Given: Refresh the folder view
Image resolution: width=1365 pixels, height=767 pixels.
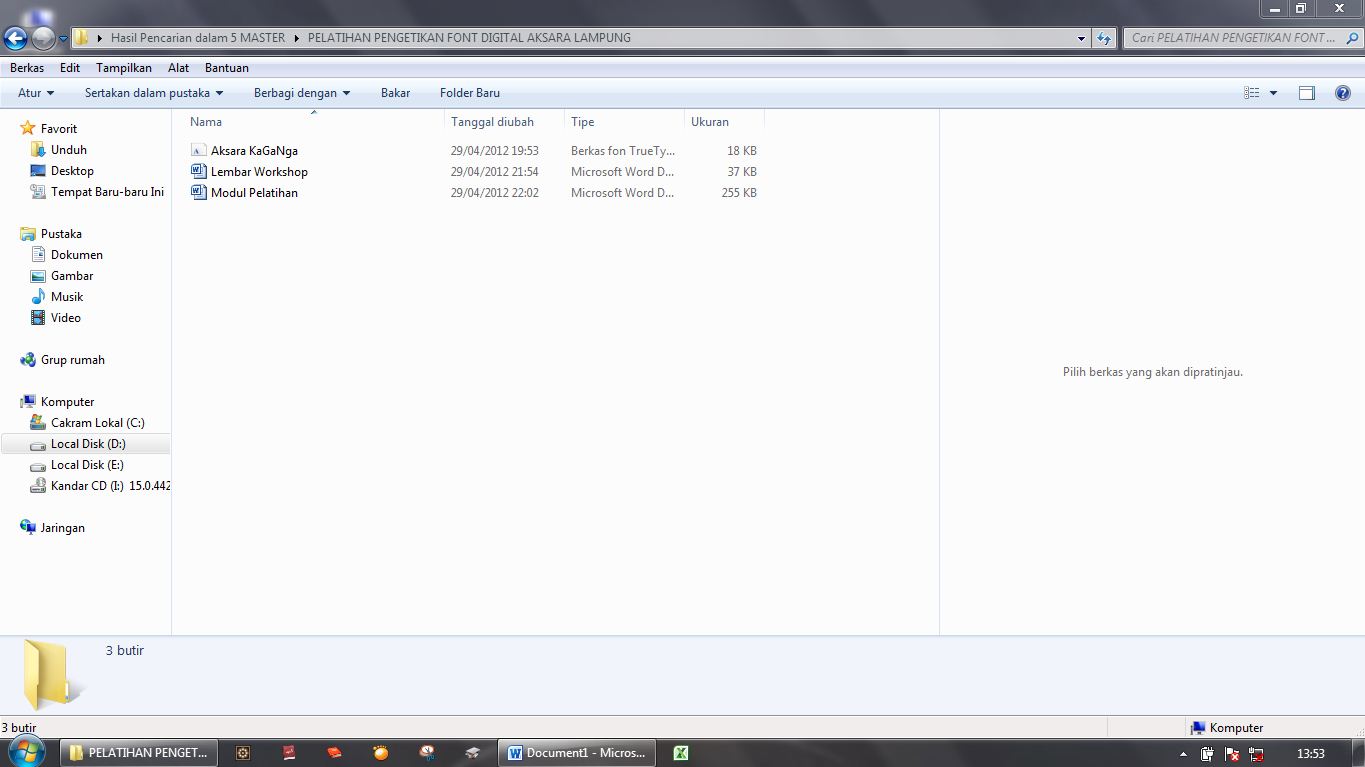Looking at the screenshot, I should 1102,37.
